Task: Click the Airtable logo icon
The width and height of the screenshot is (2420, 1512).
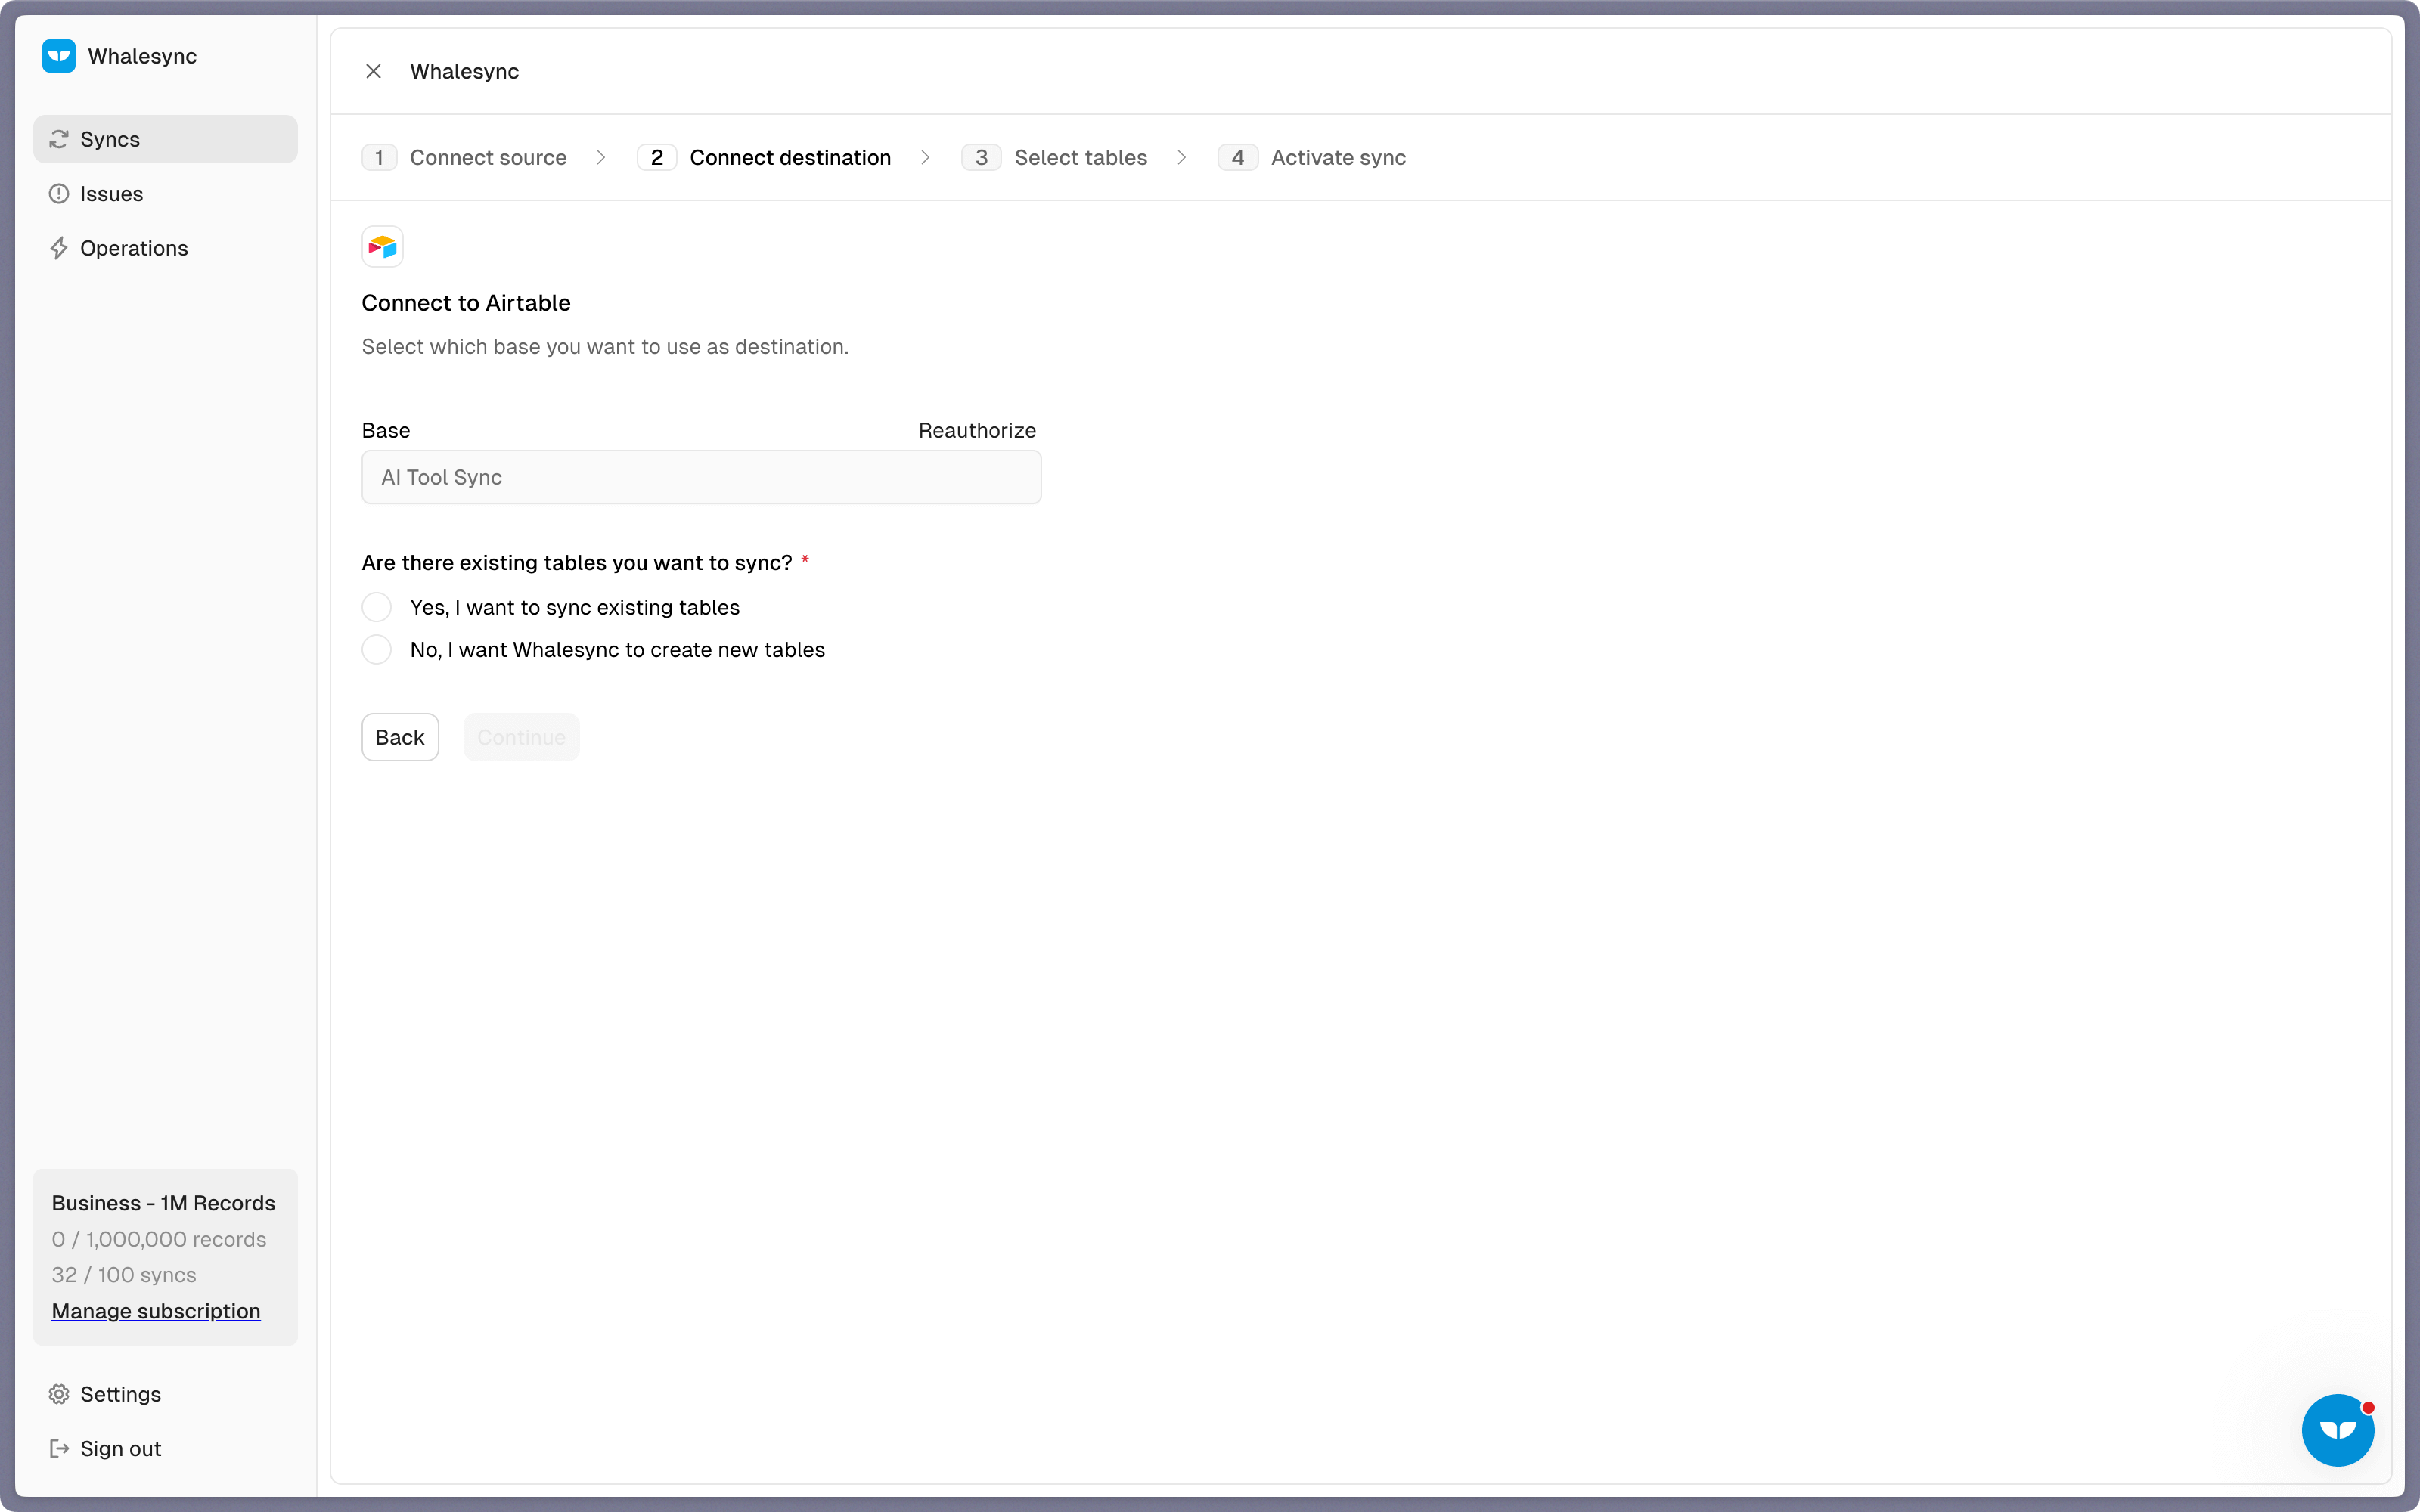Action: tap(382, 246)
